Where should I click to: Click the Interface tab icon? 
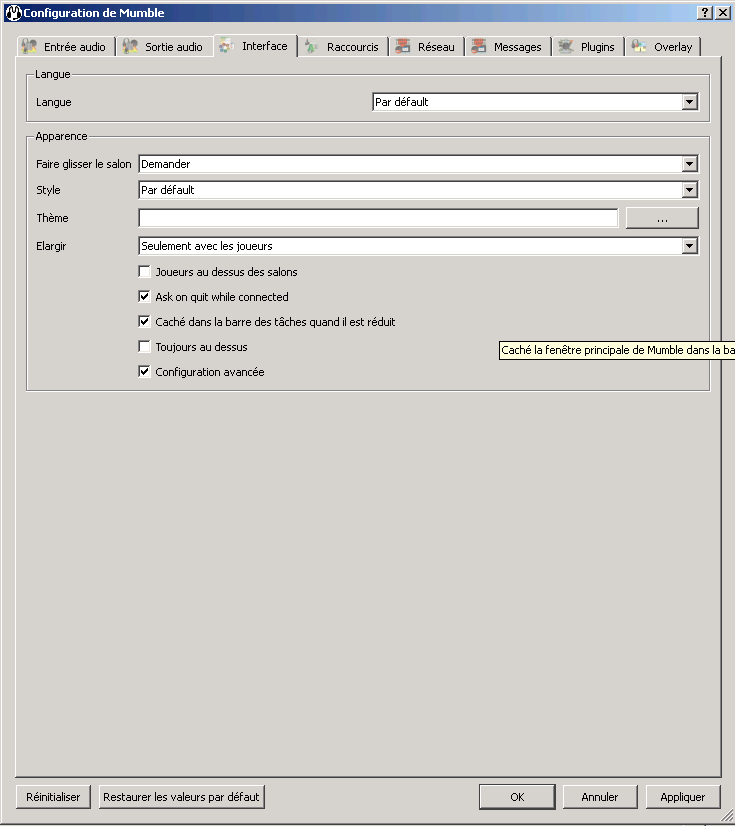pyautogui.click(x=227, y=45)
